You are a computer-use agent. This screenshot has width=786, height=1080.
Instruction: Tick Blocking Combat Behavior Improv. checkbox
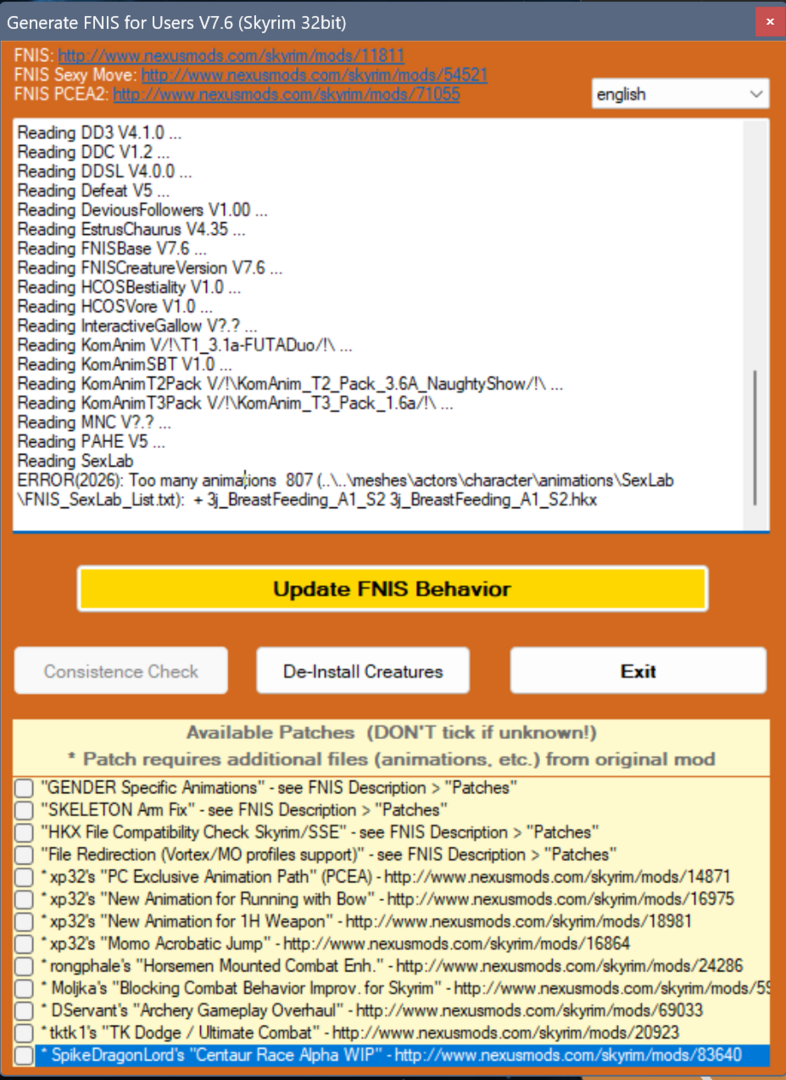click(x=24, y=988)
